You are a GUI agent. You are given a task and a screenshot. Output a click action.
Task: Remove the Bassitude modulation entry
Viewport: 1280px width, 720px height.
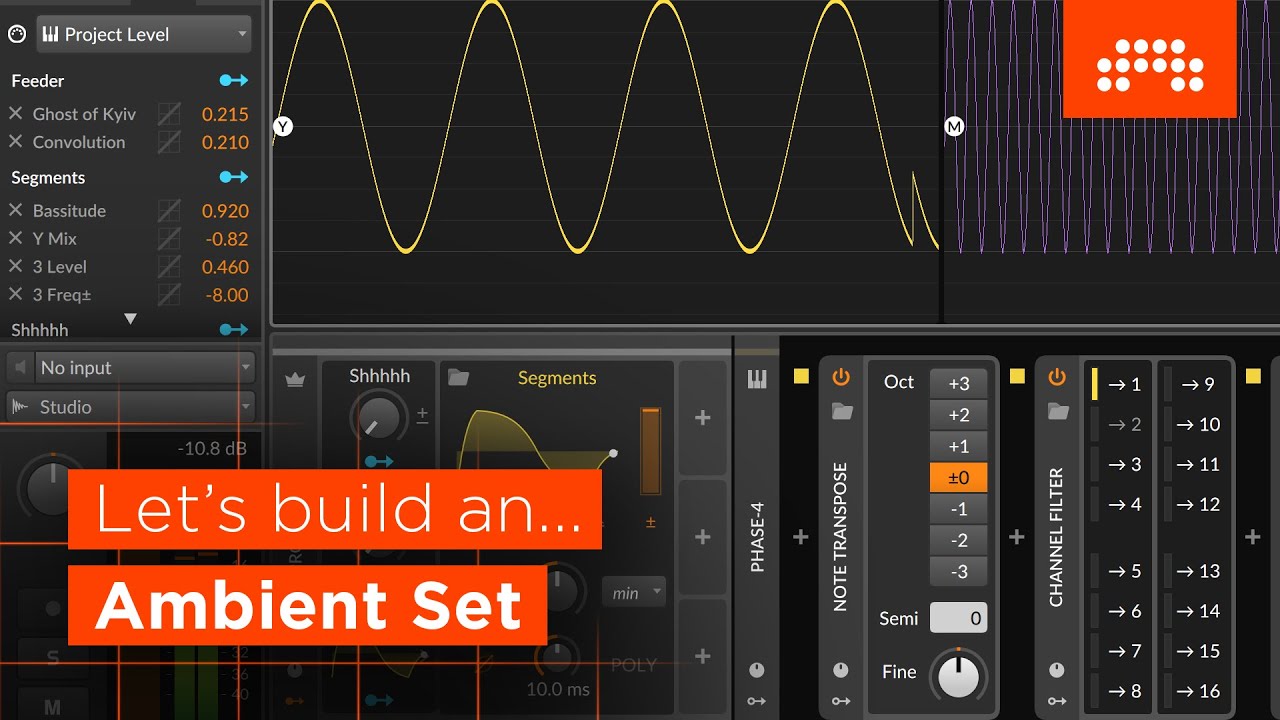click(15, 210)
